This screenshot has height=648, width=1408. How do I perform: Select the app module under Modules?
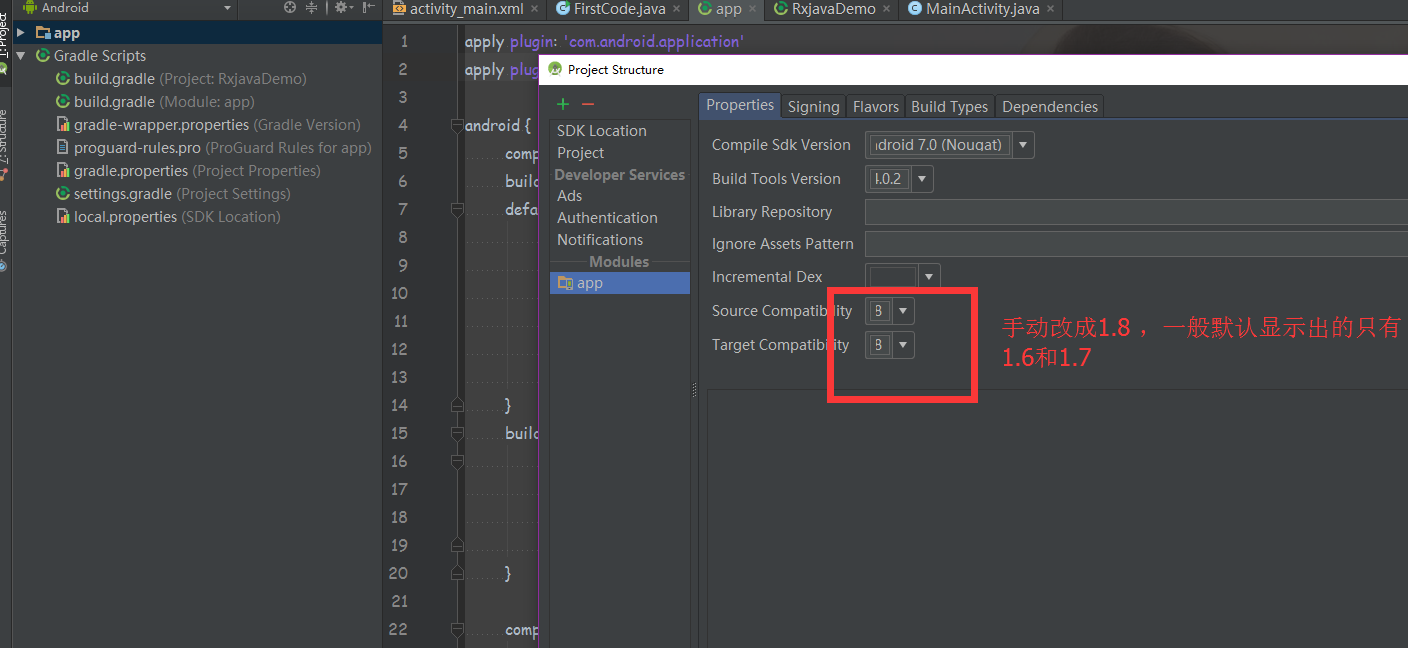620,283
